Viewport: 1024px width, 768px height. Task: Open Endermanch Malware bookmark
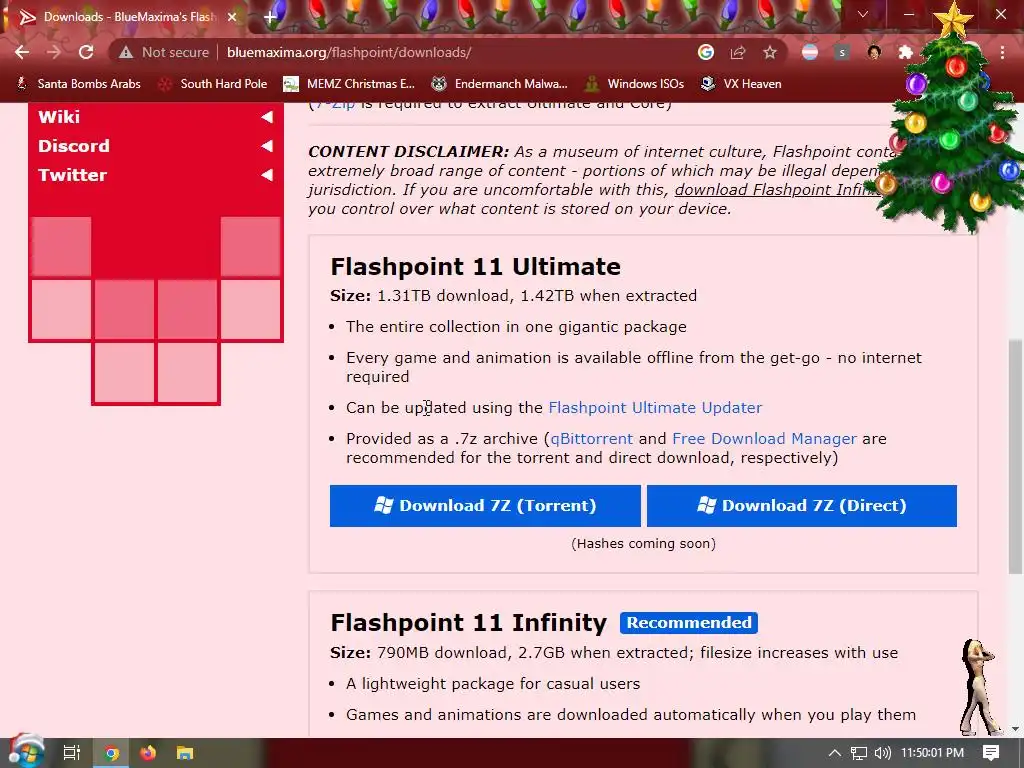tap(500, 84)
